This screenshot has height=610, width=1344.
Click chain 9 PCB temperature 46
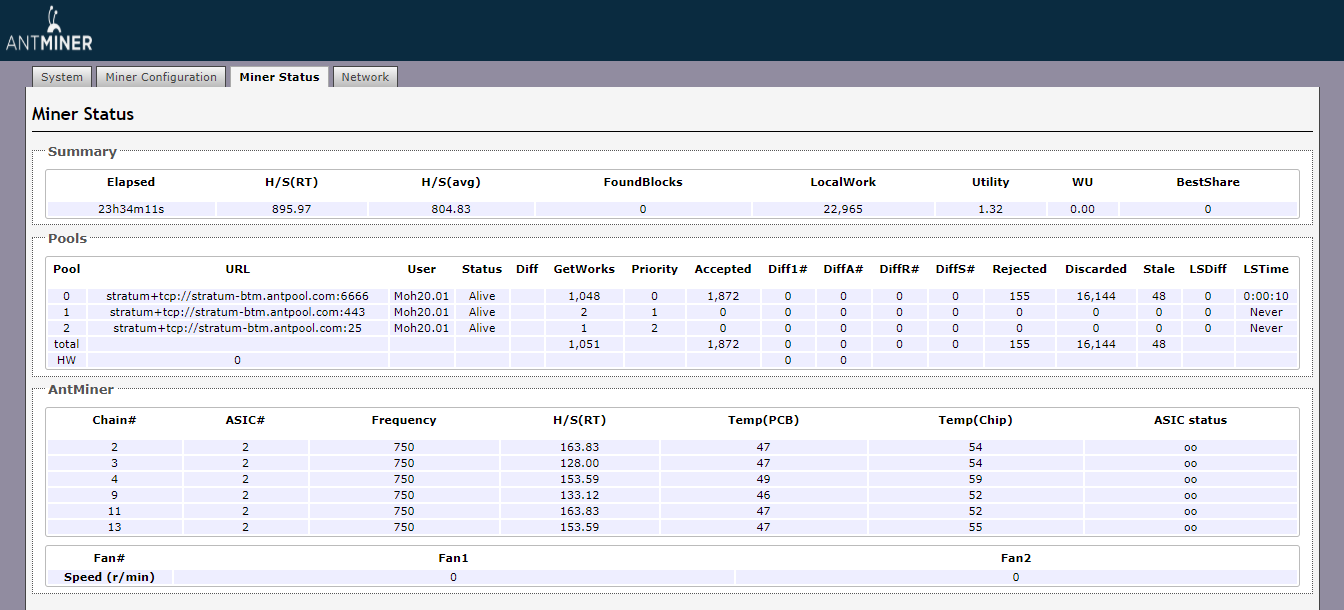click(763, 495)
